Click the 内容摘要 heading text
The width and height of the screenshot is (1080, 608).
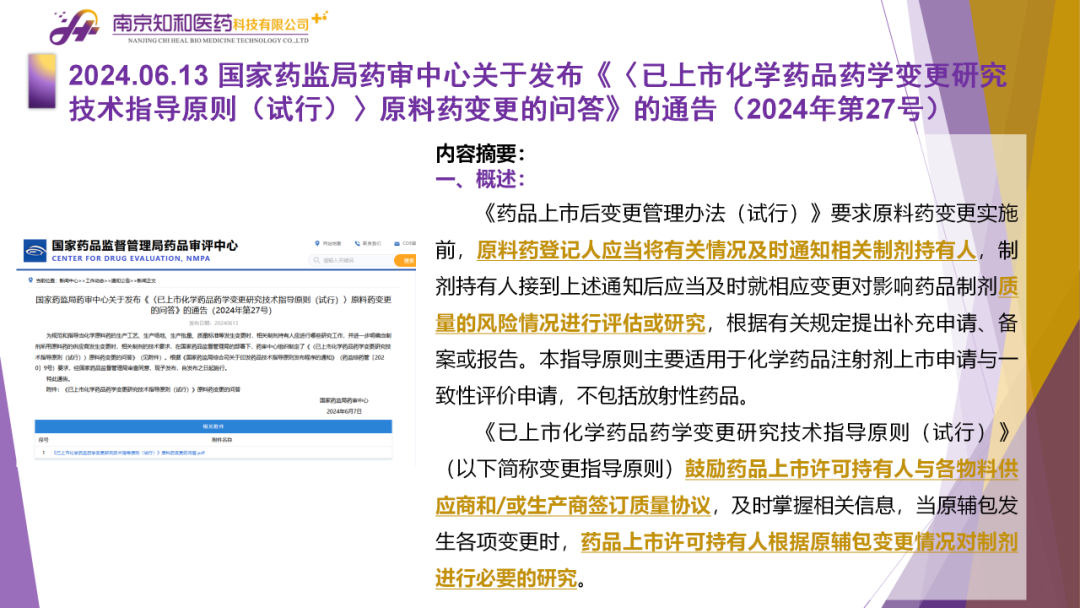tap(480, 154)
